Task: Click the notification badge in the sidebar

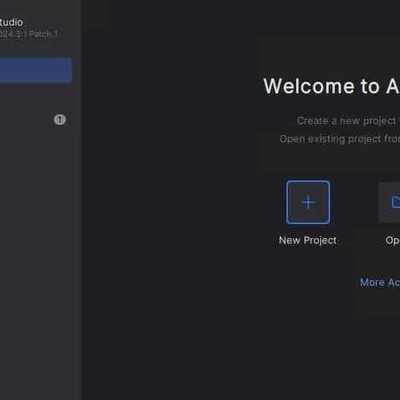Action: coord(60,120)
